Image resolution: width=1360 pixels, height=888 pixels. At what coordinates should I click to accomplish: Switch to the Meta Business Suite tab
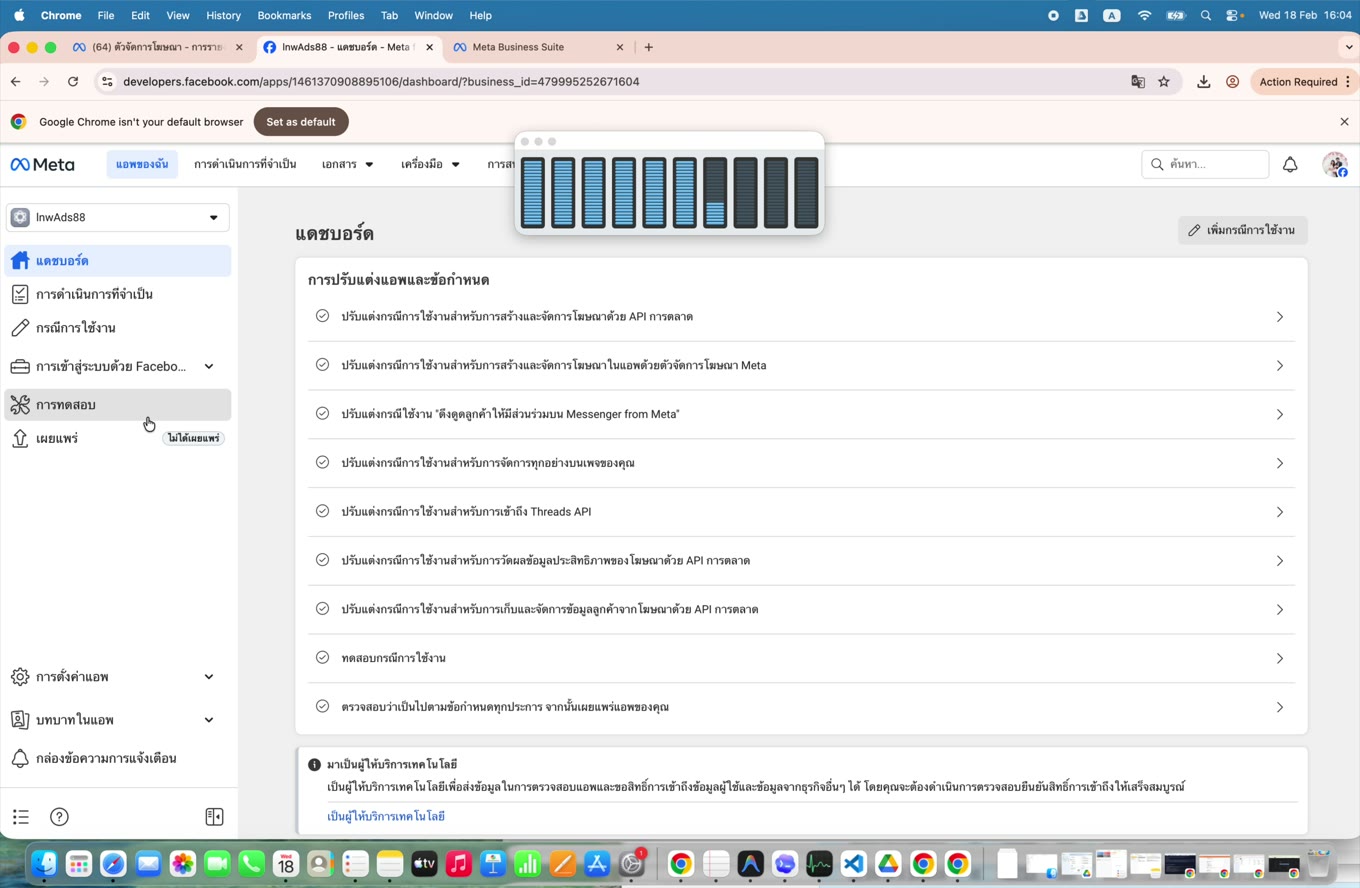coord(540,47)
